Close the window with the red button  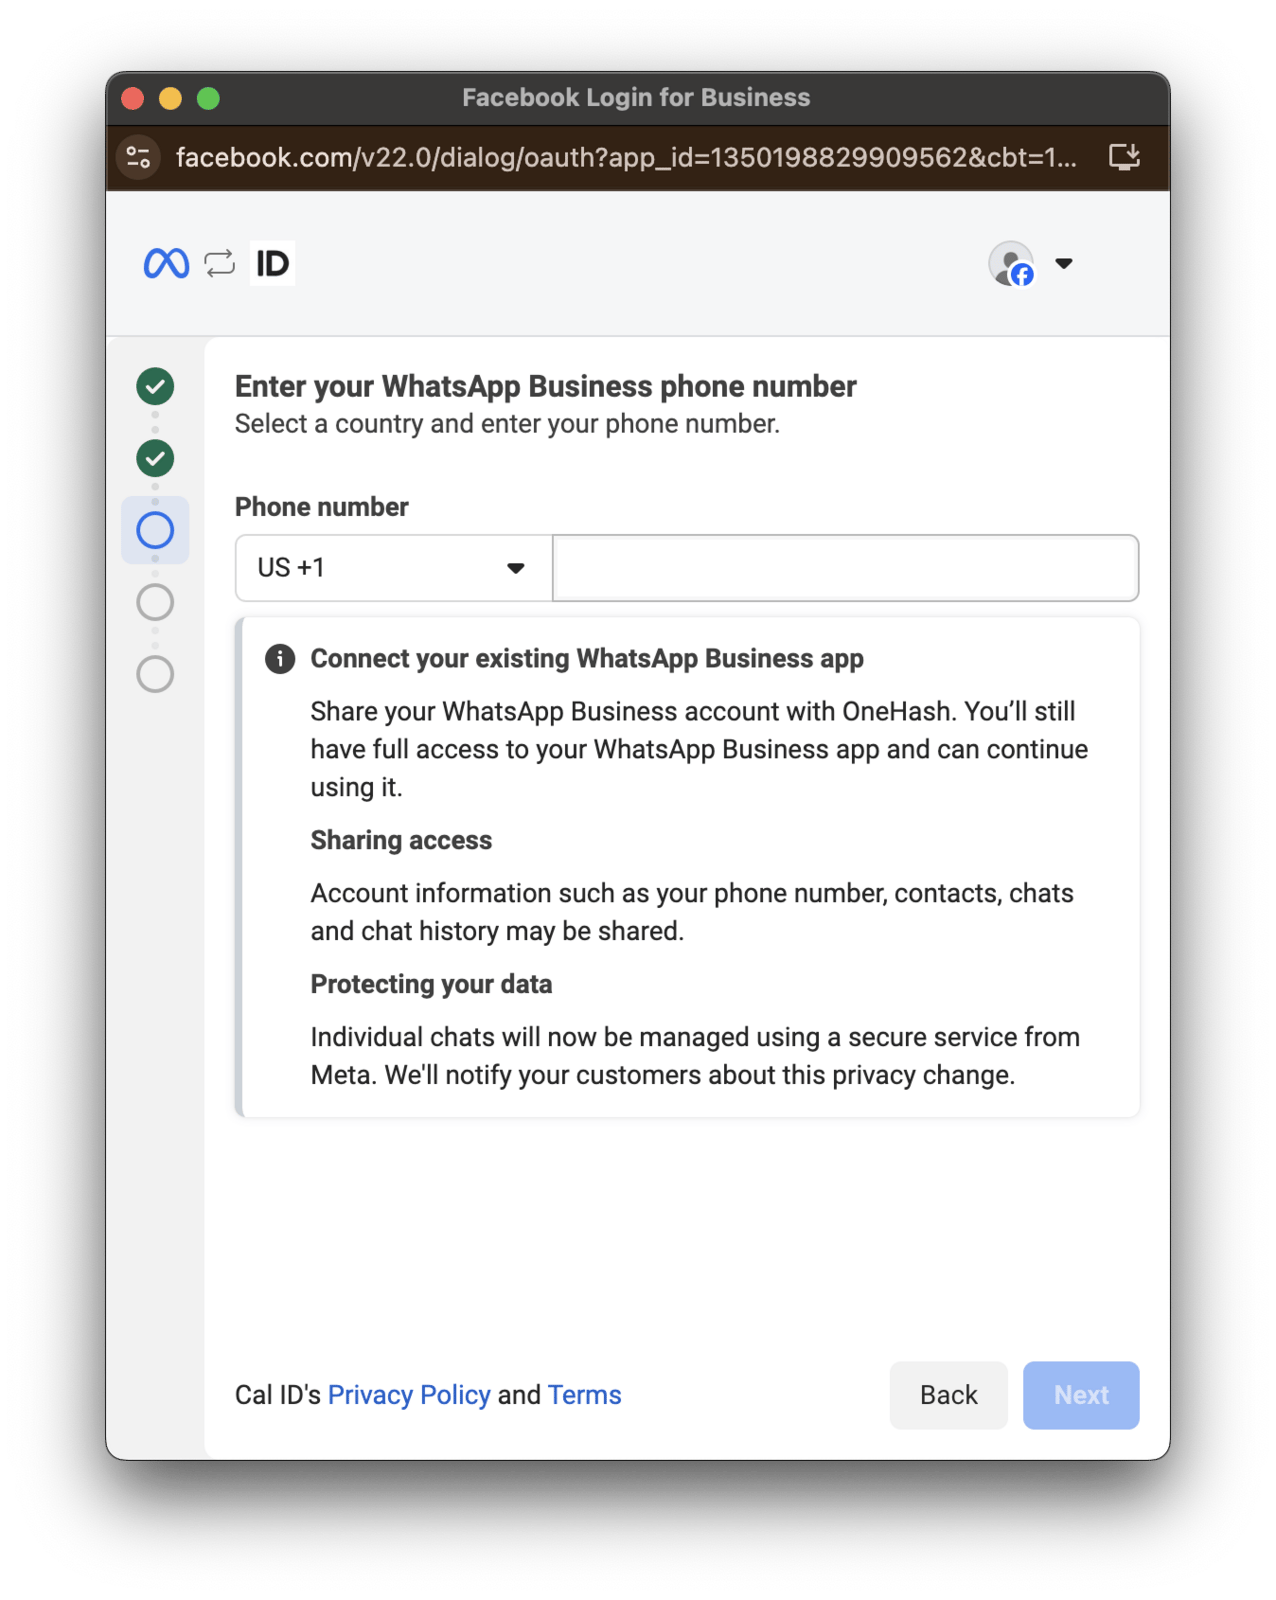point(133,98)
